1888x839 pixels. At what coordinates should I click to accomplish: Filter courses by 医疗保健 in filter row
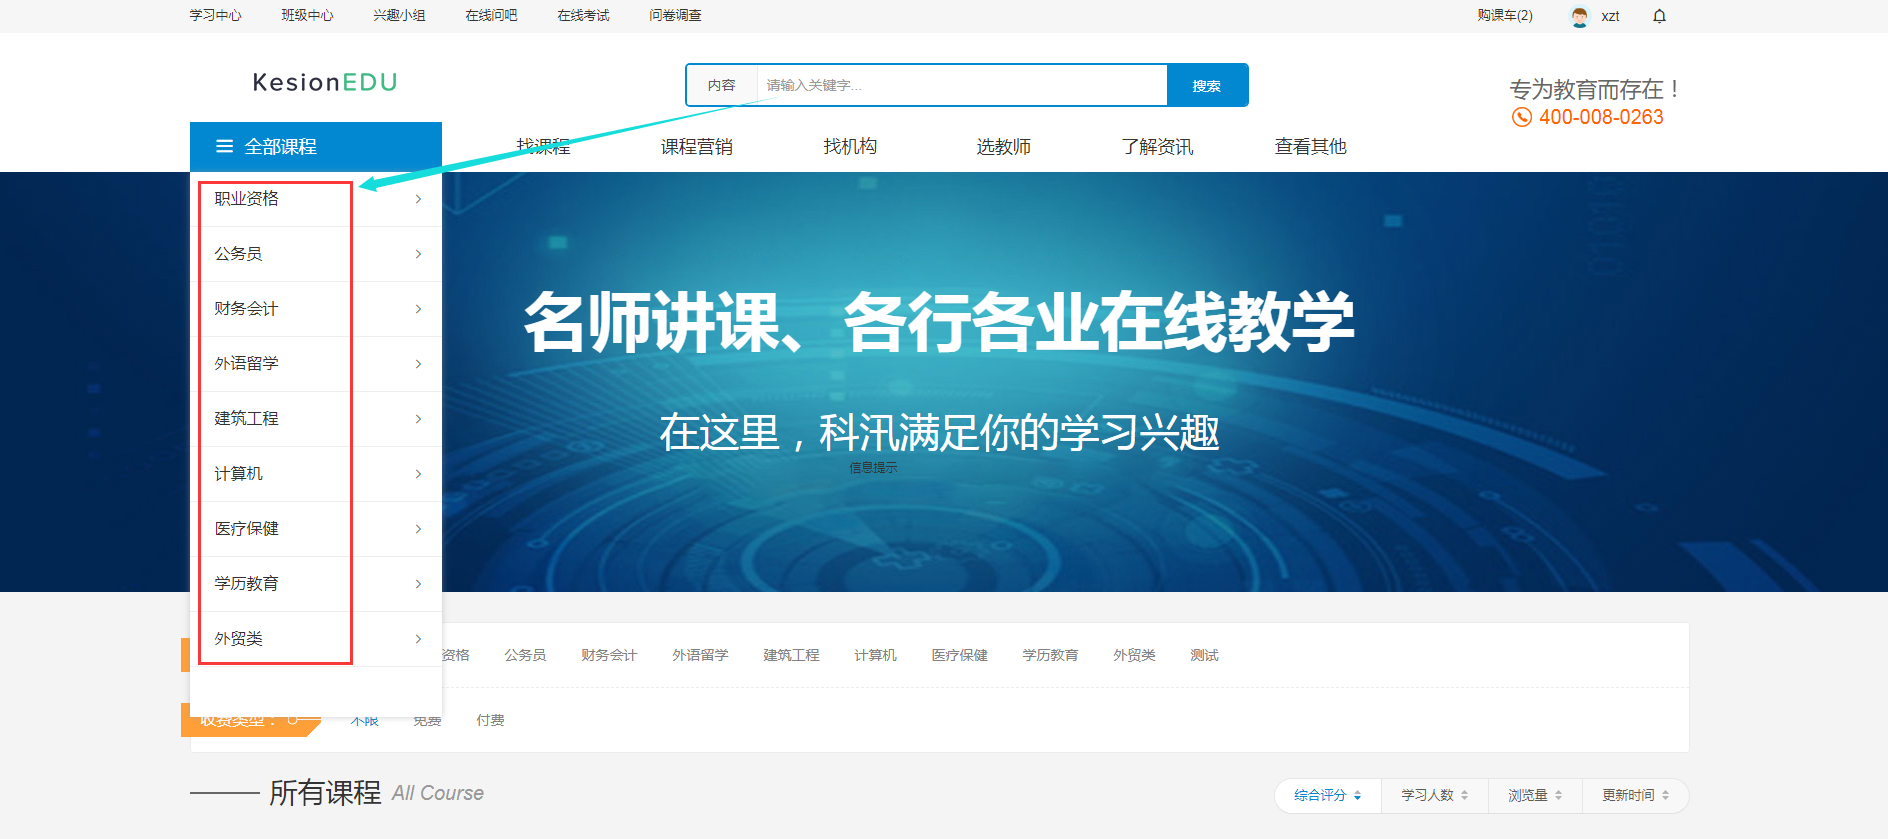click(x=959, y=655)
